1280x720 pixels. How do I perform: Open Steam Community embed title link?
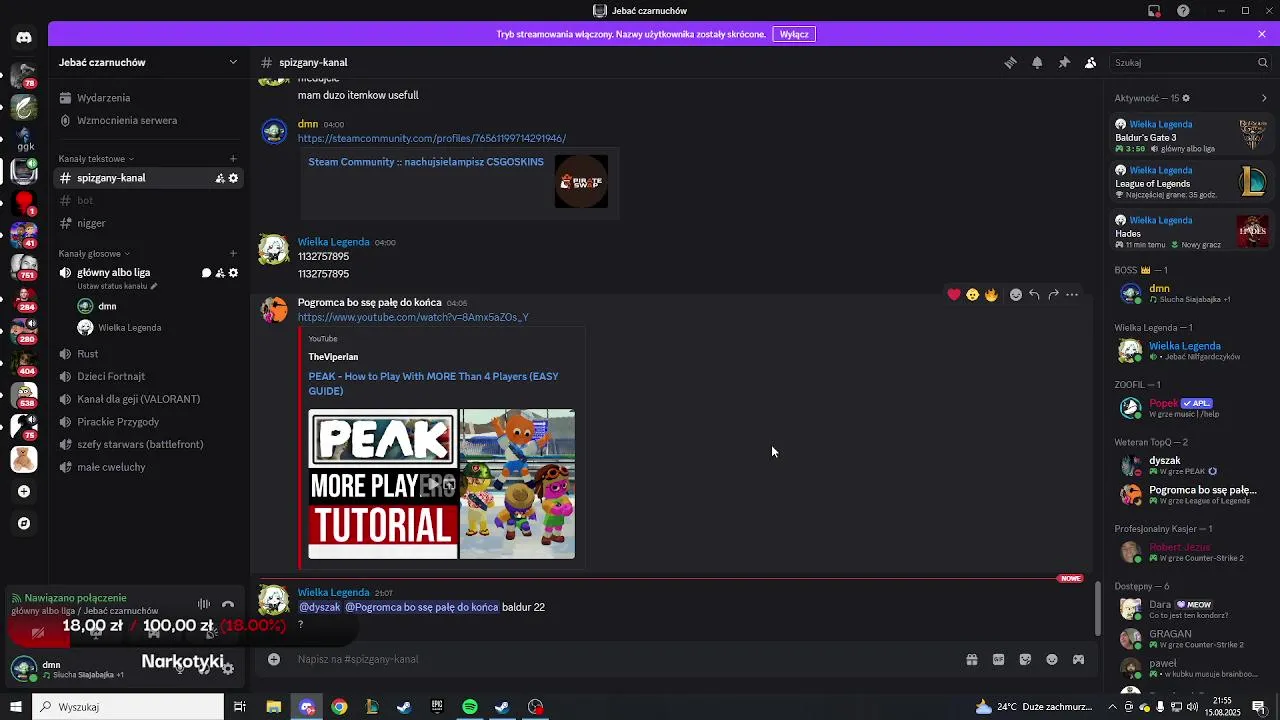point(426,162)
